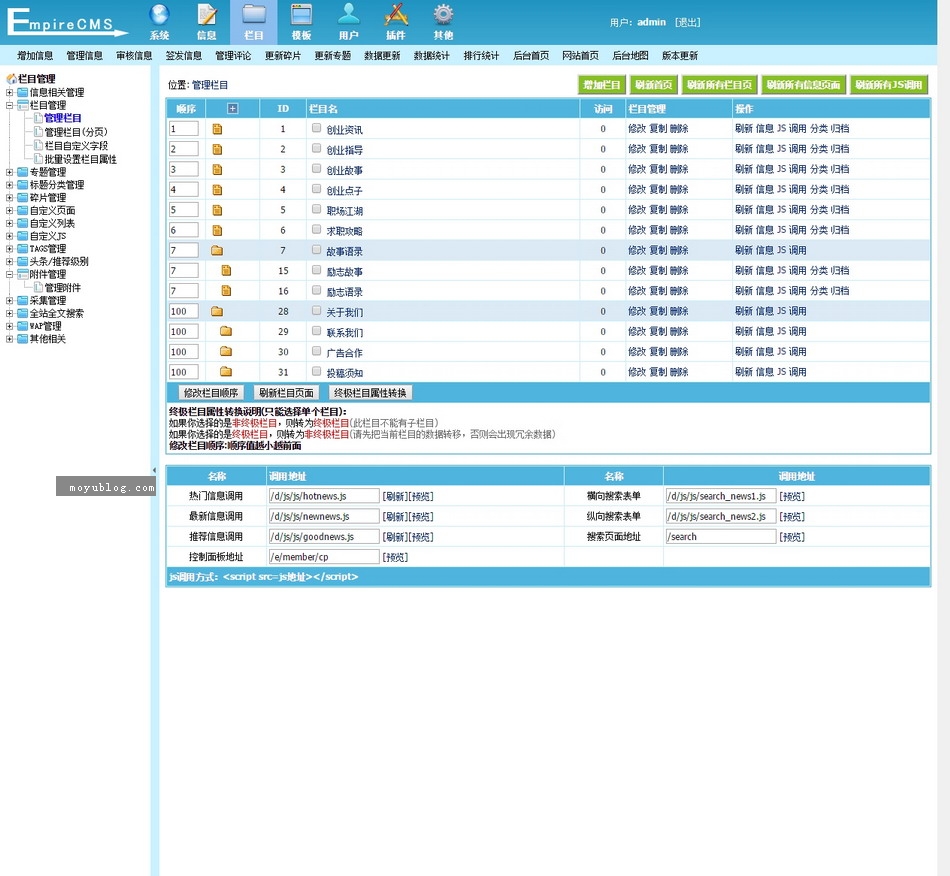This screenshot has height=876, width=950.
Task: Click the 用户 (User) person icon
Action: tap(348, 16)
